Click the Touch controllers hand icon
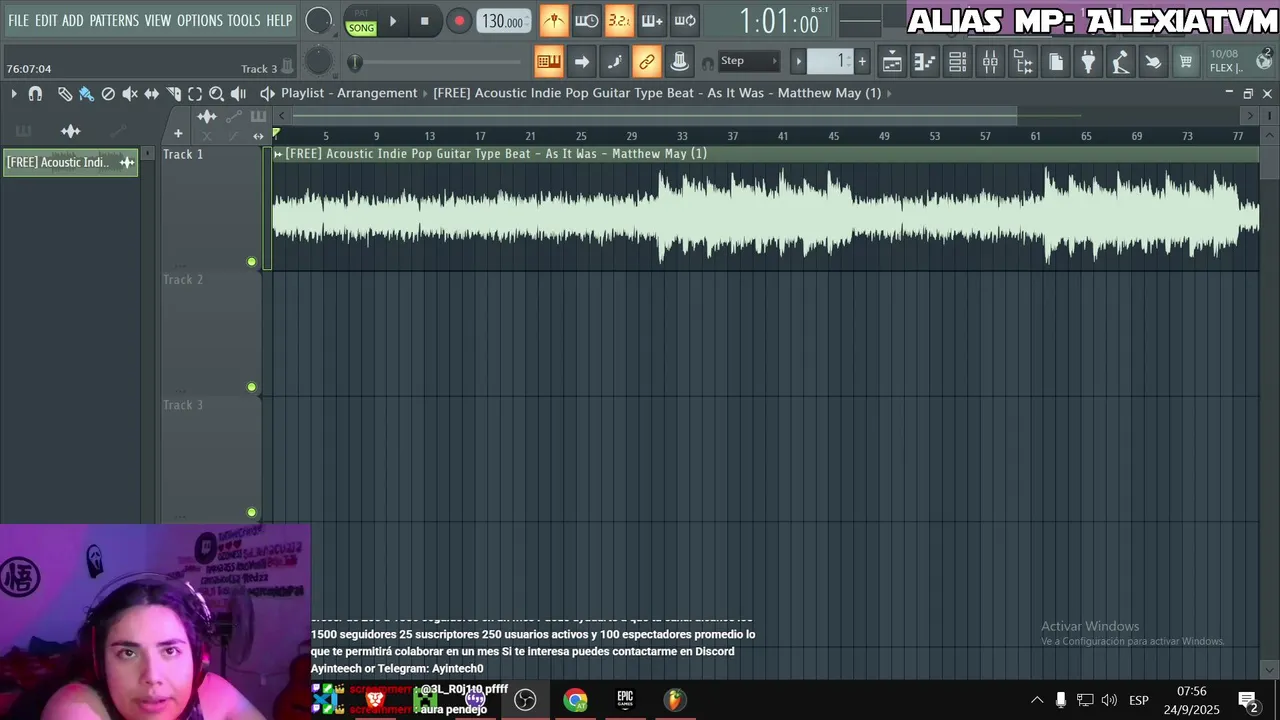Viewport: 1280px width, 720px height. tap(1153, 62)
